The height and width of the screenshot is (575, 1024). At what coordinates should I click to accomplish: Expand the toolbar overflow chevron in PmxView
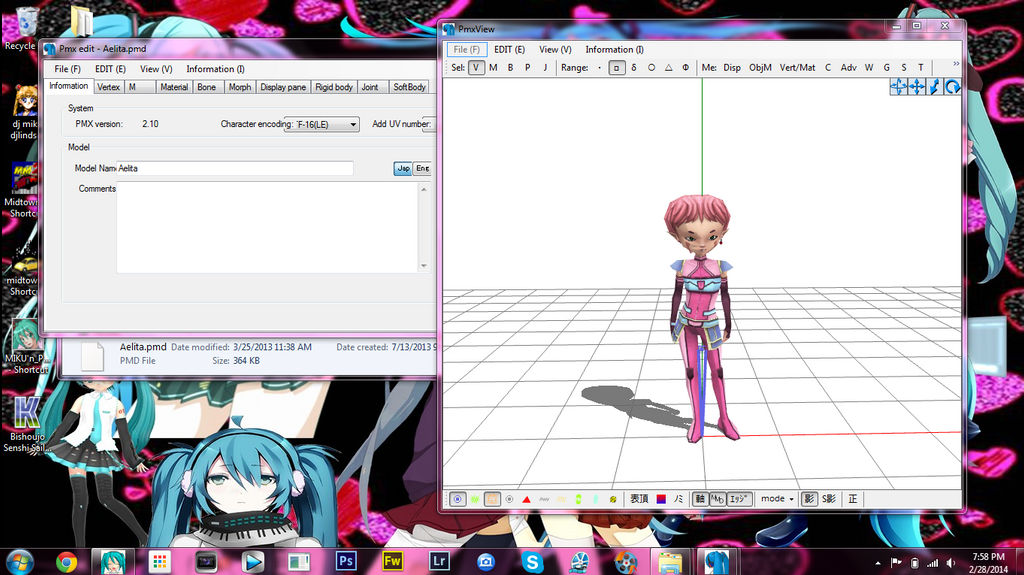pyautogui.click(x=956, y=64)
